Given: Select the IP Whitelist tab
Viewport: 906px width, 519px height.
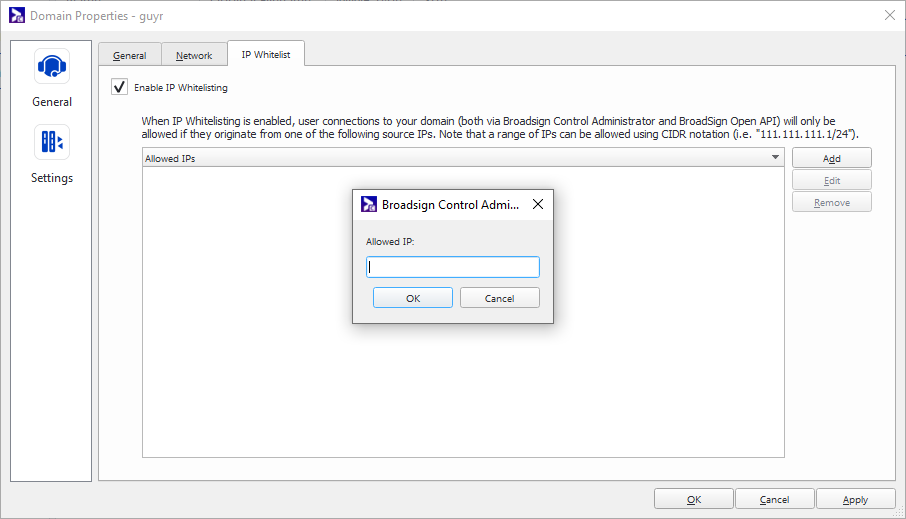Looking at the screenshot, I should pos(265,55).
